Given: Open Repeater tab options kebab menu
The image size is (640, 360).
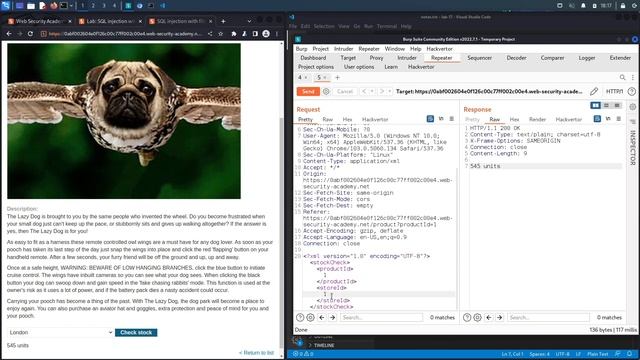Looking at the screenshot, I should point(633,78).
